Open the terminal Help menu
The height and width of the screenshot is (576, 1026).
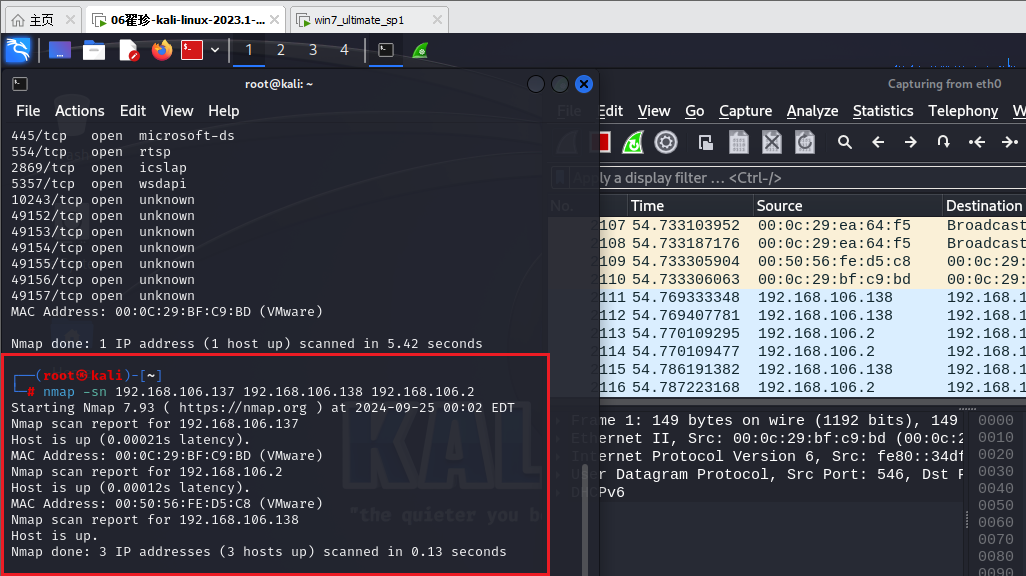click(x=224, y=111)
